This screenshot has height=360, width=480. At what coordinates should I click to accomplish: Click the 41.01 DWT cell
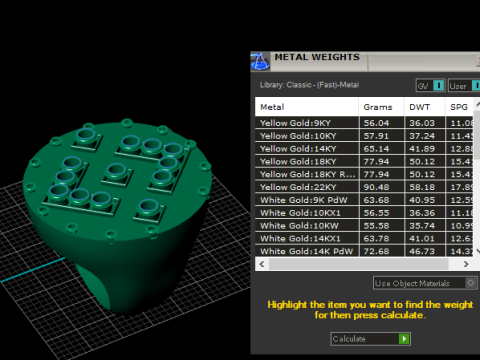pos(425,239)
